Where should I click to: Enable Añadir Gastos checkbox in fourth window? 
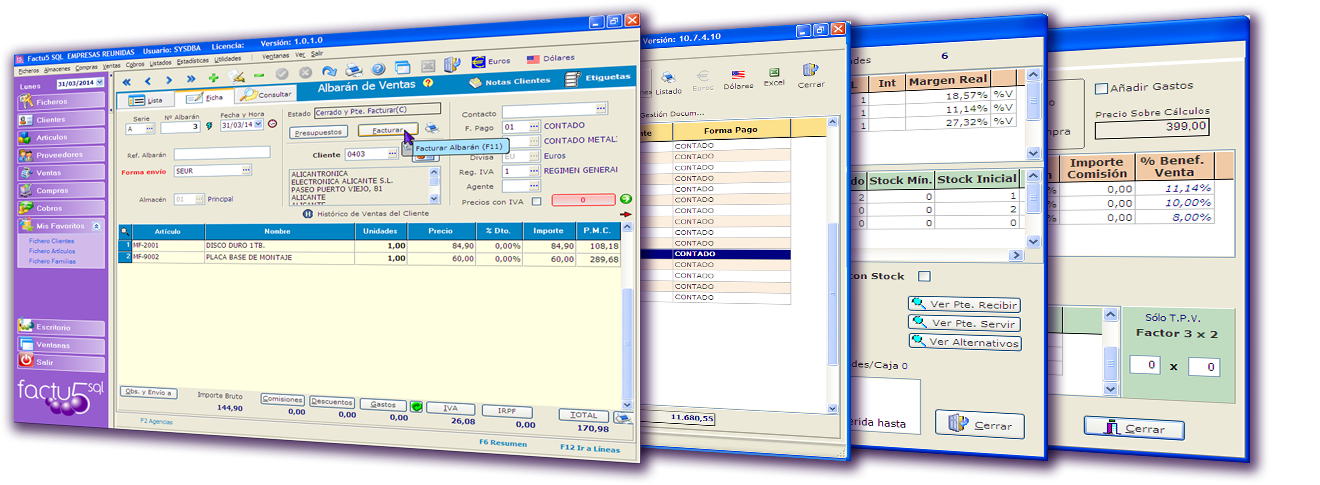coord(1101,87)
